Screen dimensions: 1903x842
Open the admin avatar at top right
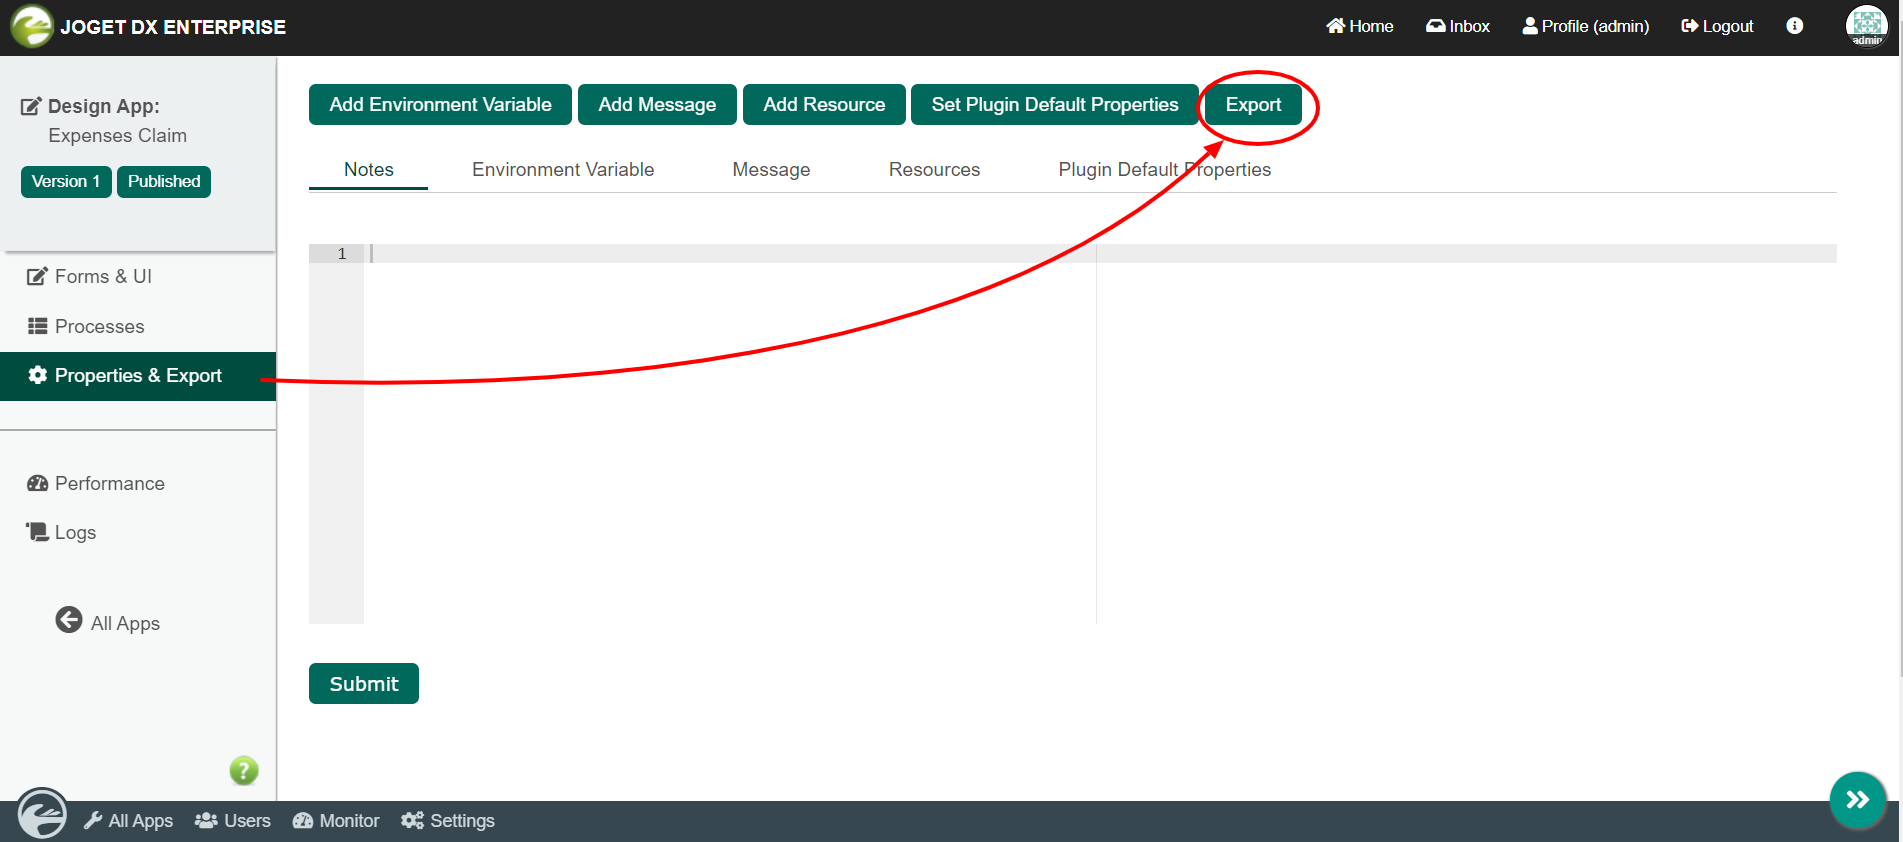[1866, 26]
